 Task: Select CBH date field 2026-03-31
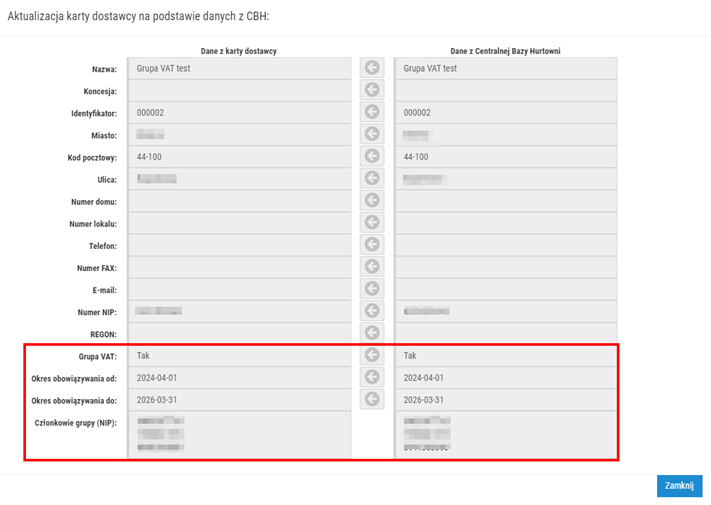506,400
